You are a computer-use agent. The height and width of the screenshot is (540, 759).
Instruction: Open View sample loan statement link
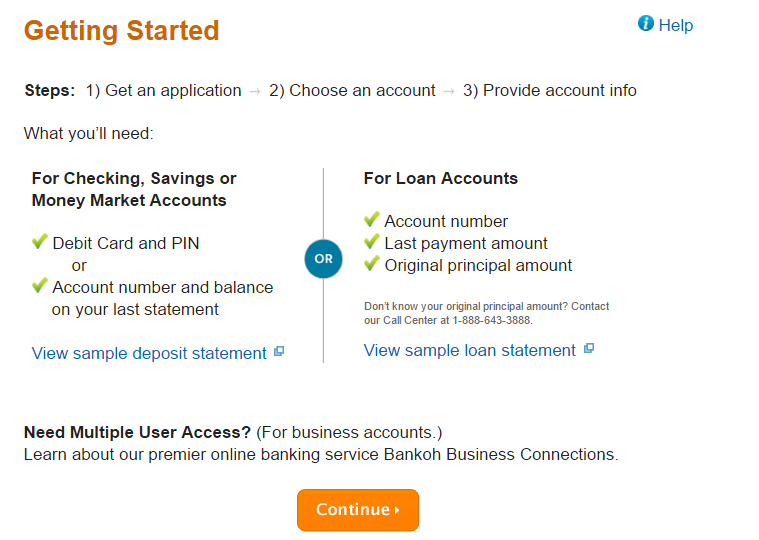tap(470, 350)
